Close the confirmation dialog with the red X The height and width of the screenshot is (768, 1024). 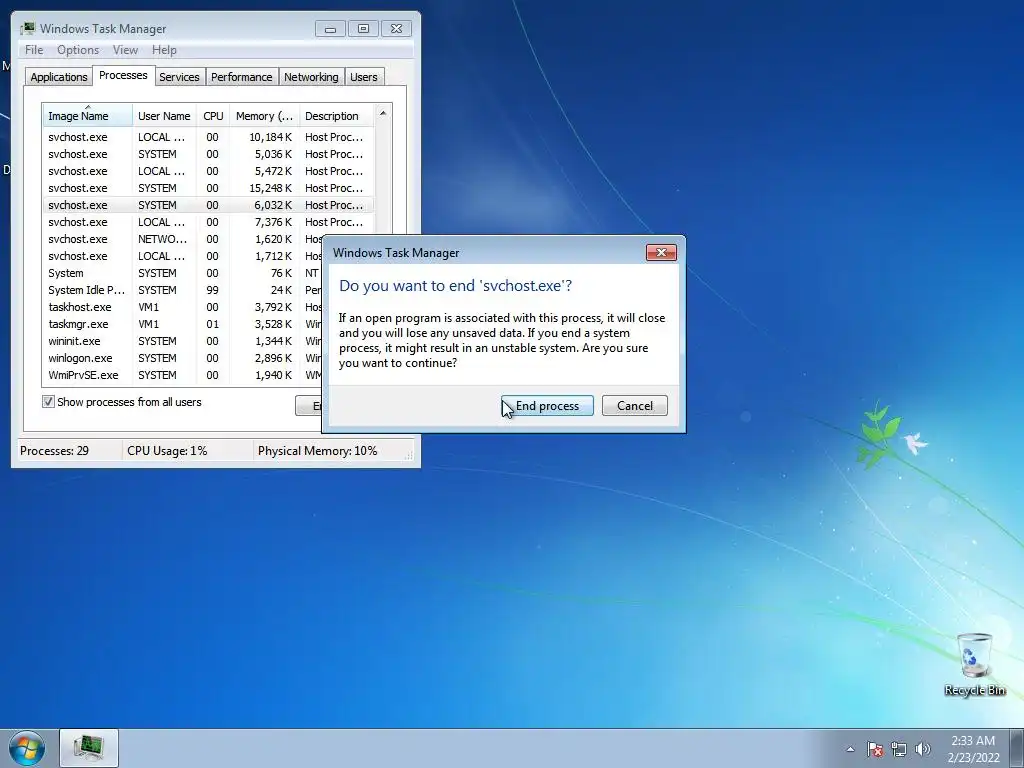click(661, 253)
